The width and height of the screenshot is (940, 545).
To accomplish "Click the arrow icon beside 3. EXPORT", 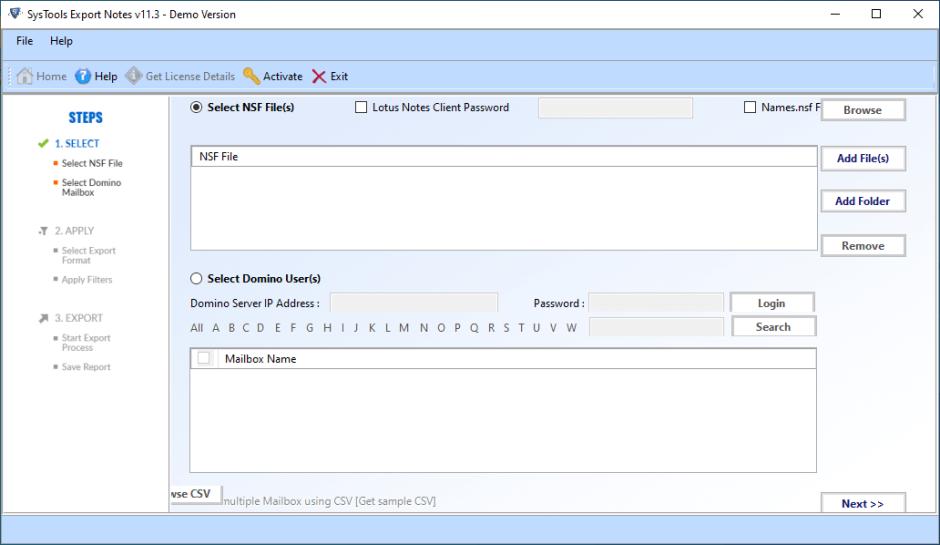I will (43, 318).
